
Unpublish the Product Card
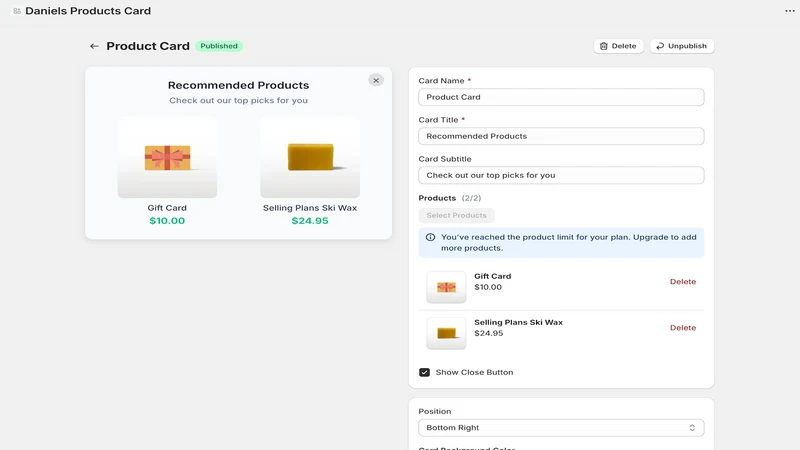(682, 46)
